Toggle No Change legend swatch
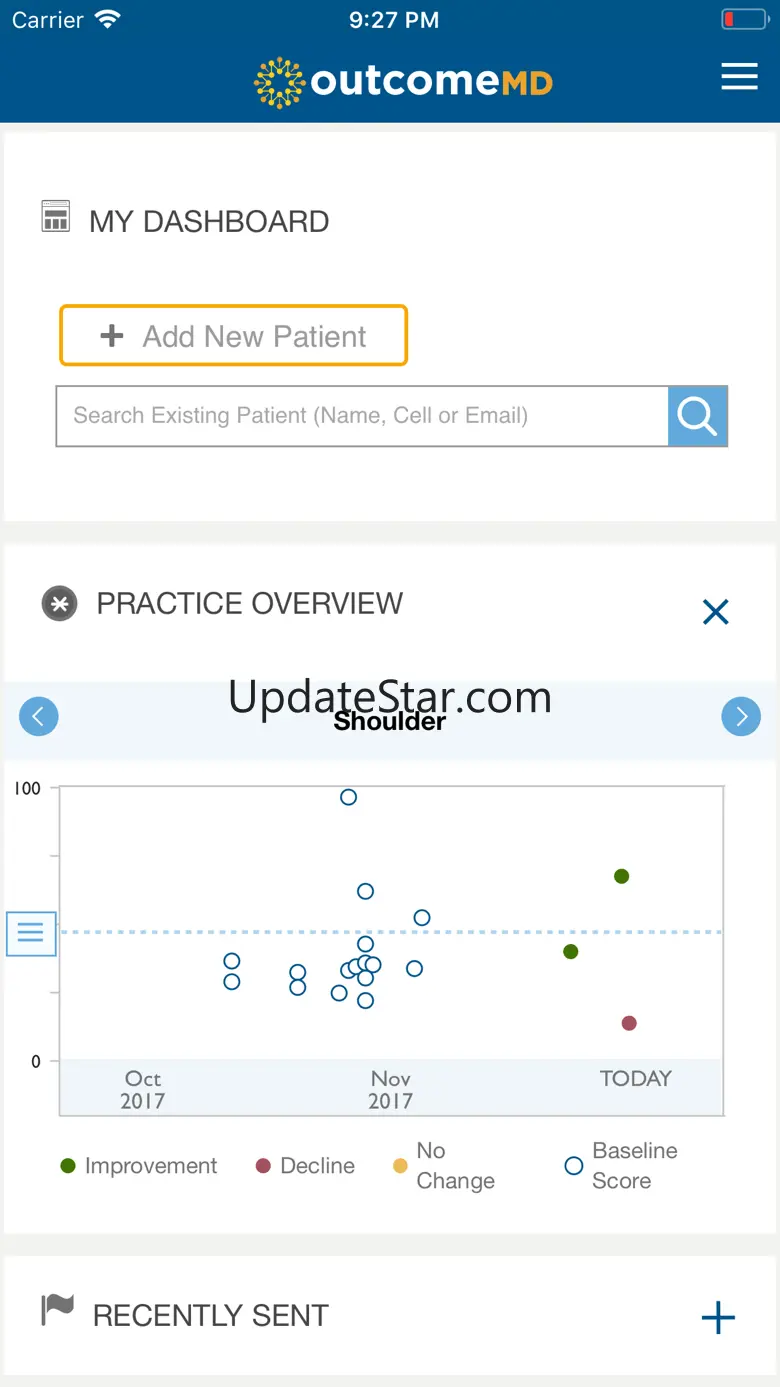 coord(400,1166)
